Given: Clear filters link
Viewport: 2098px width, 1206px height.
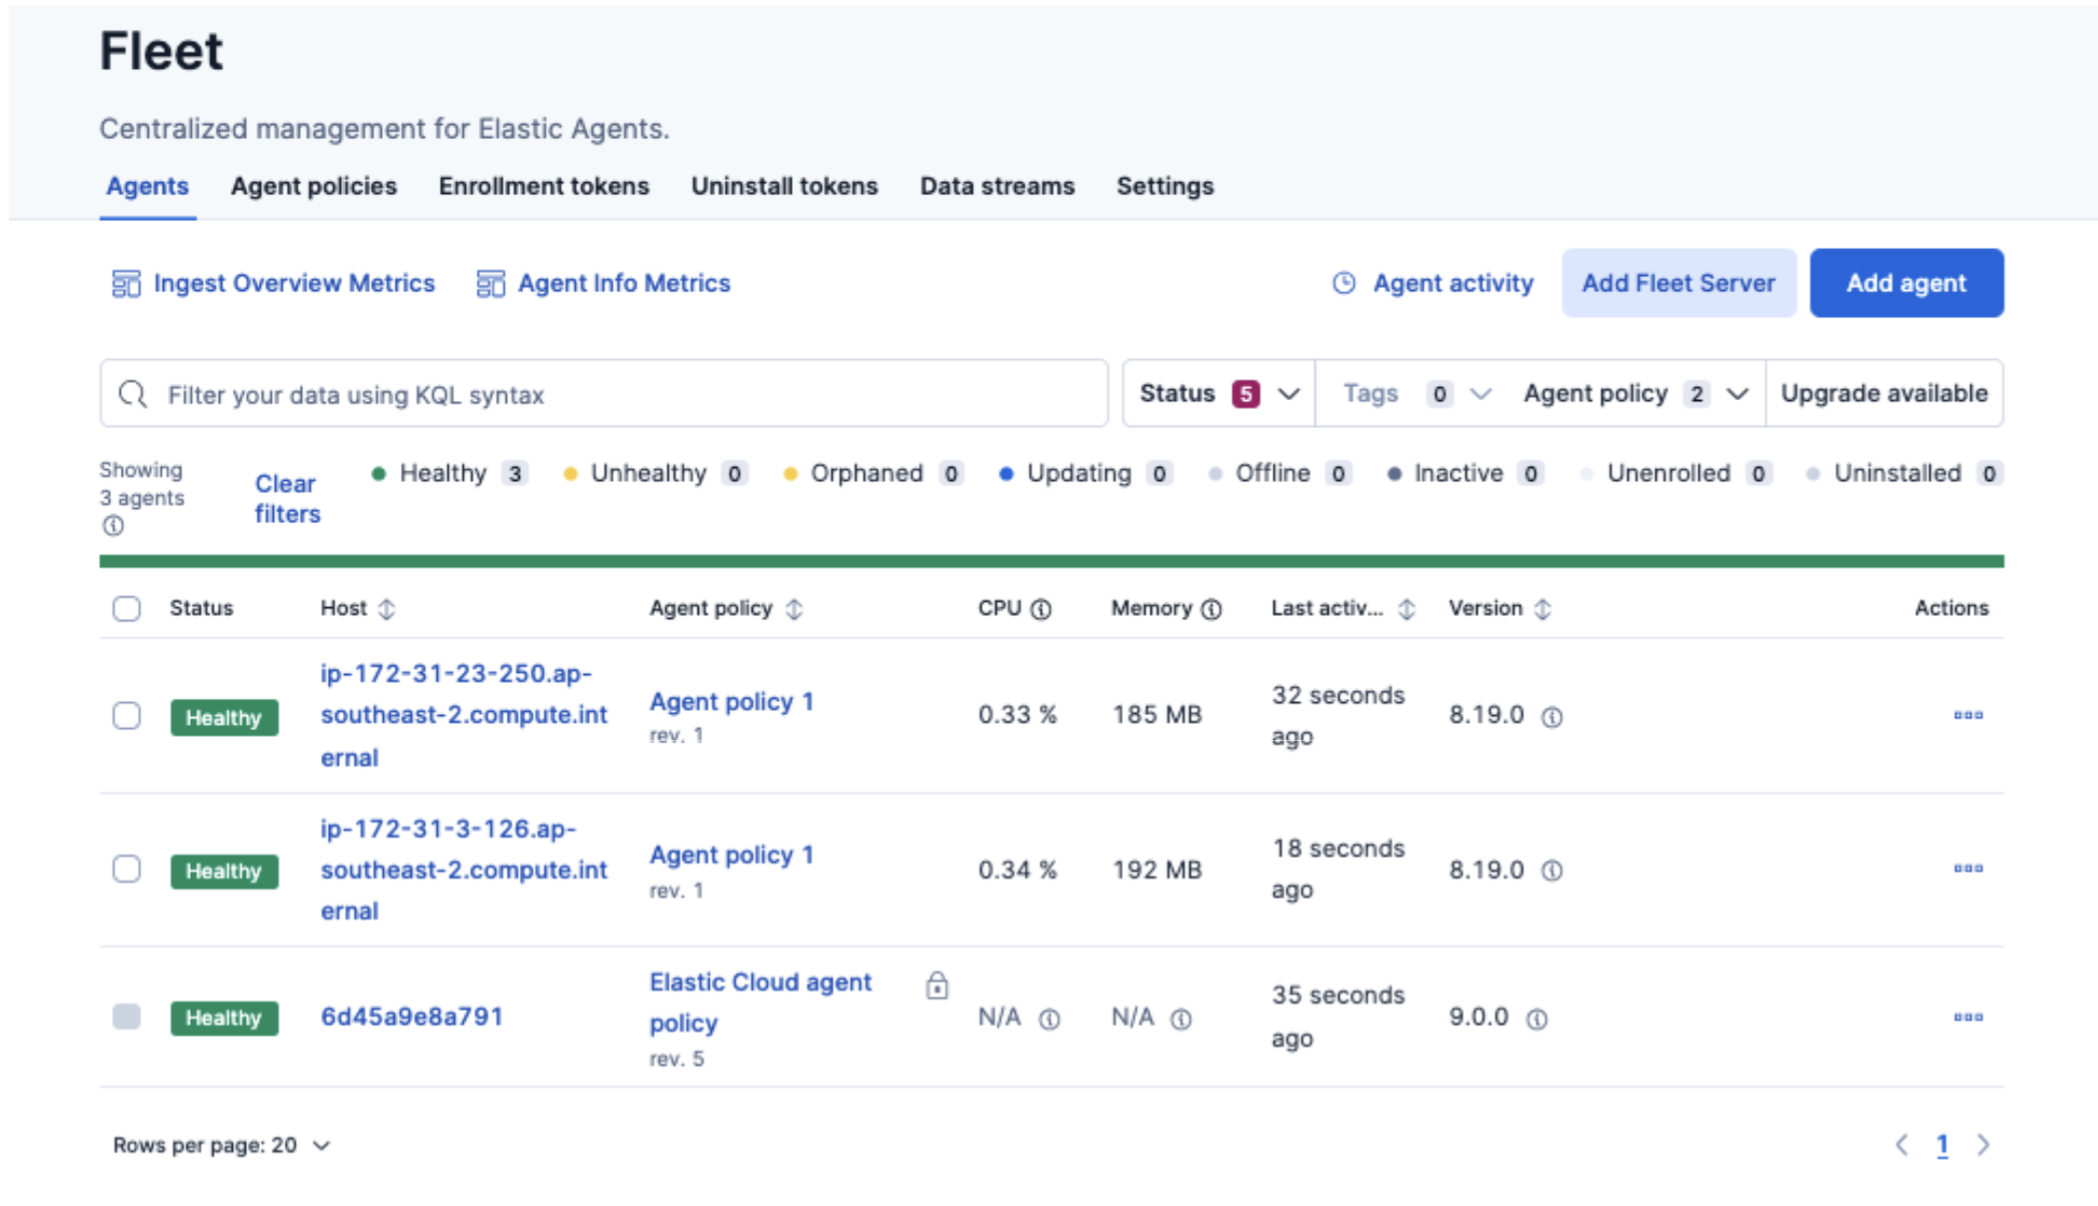Looking at the screenshot, I should 287,498.
